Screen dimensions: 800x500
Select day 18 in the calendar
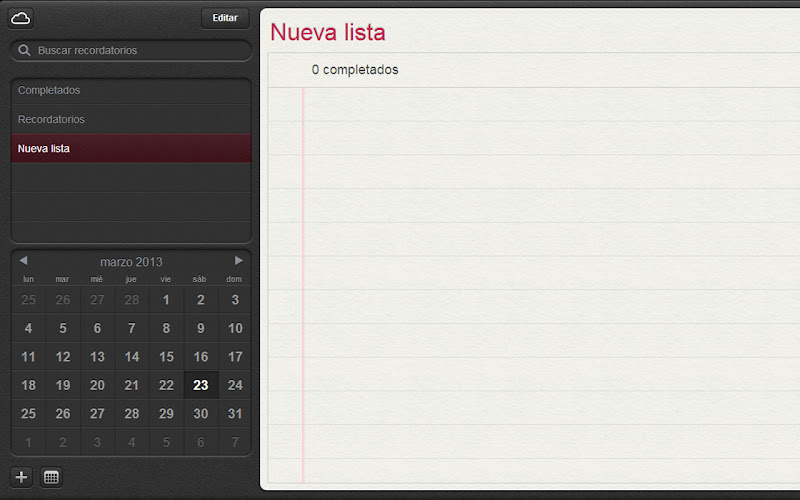pyautogui.click(x=29, y=386)
